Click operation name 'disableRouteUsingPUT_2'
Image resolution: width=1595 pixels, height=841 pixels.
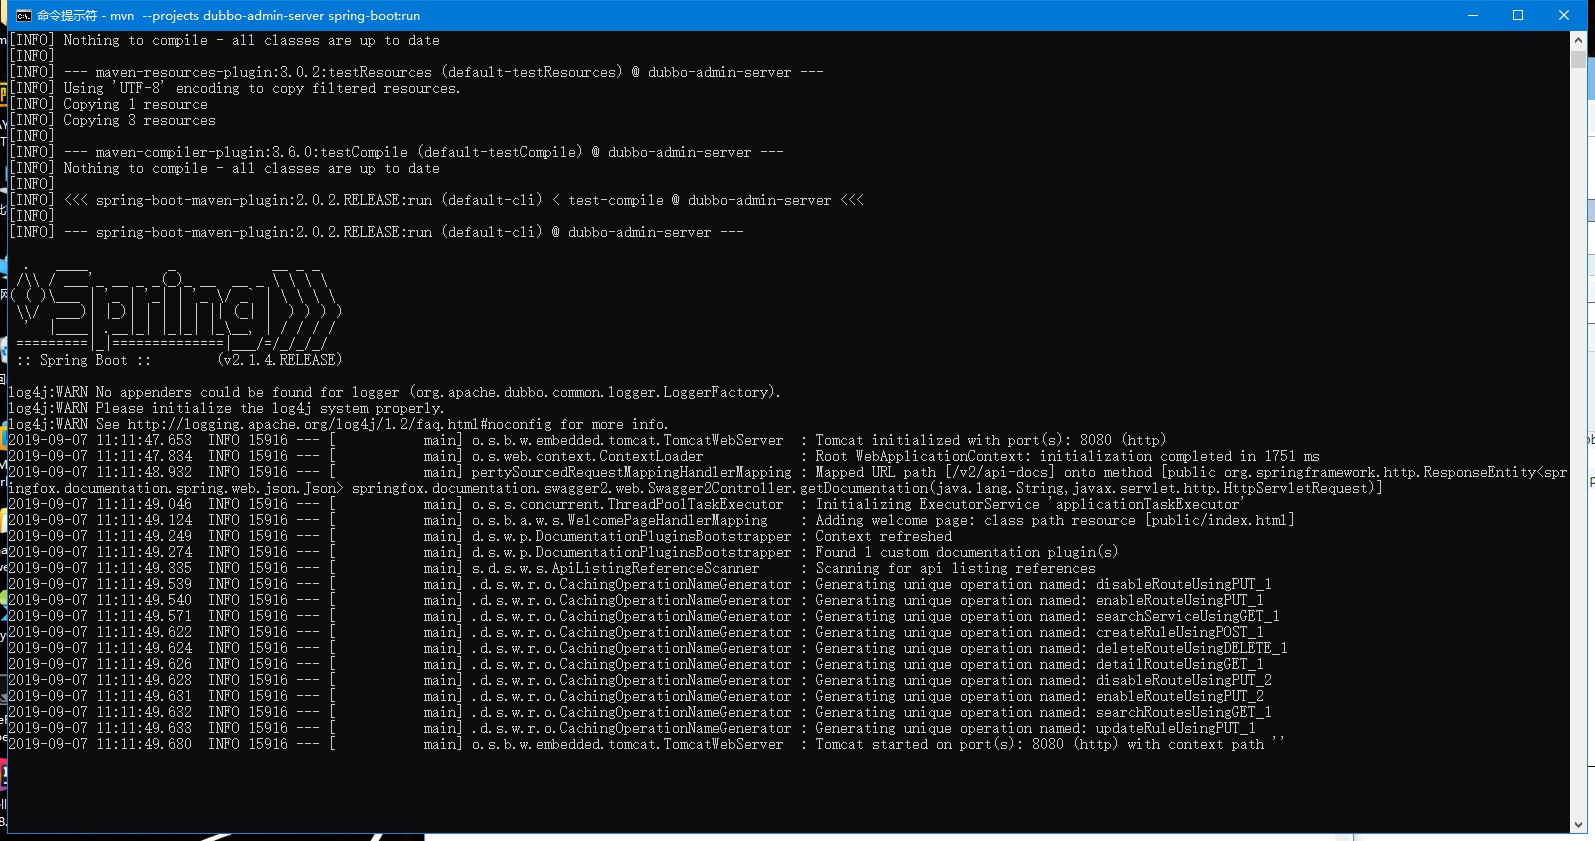click(1183, 680)
